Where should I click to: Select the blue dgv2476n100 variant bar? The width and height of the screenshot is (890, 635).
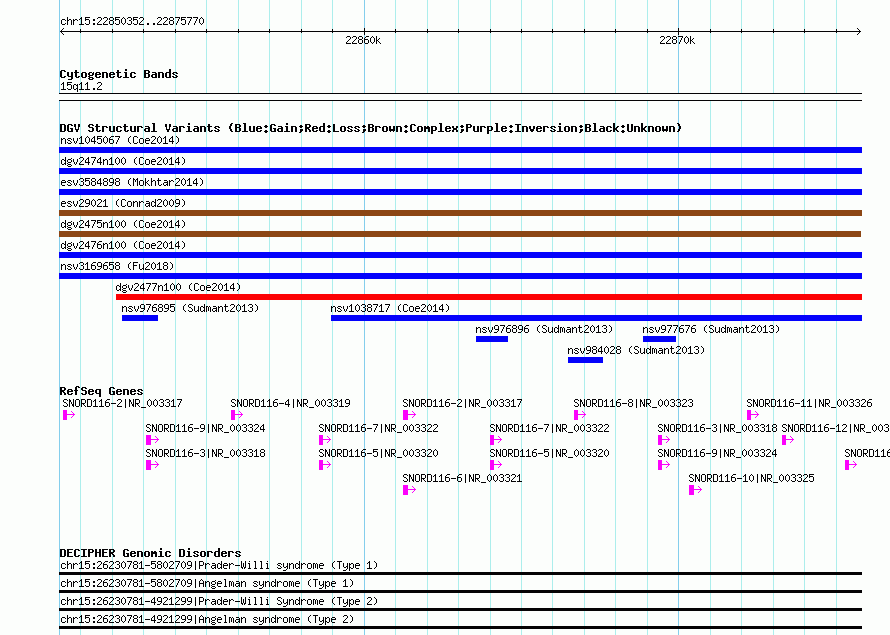[460, 255]
